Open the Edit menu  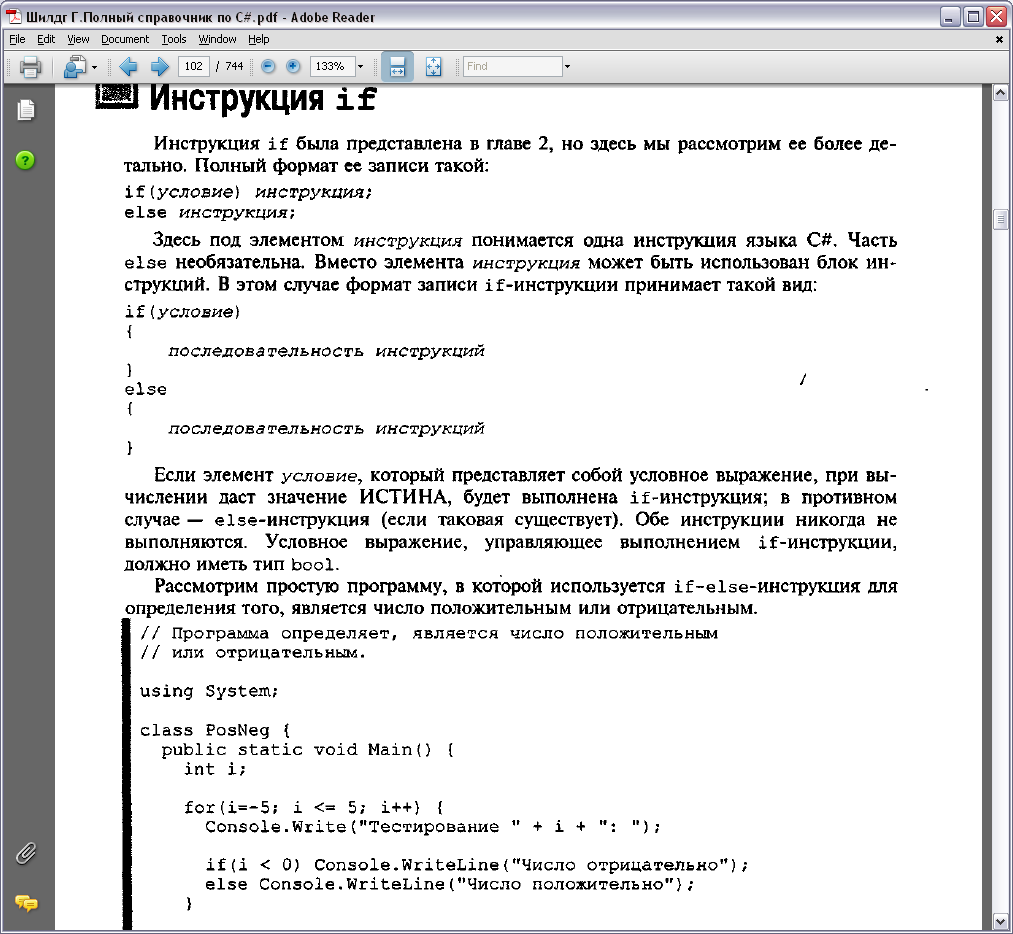pyautogui.click(x=46, y=39)
